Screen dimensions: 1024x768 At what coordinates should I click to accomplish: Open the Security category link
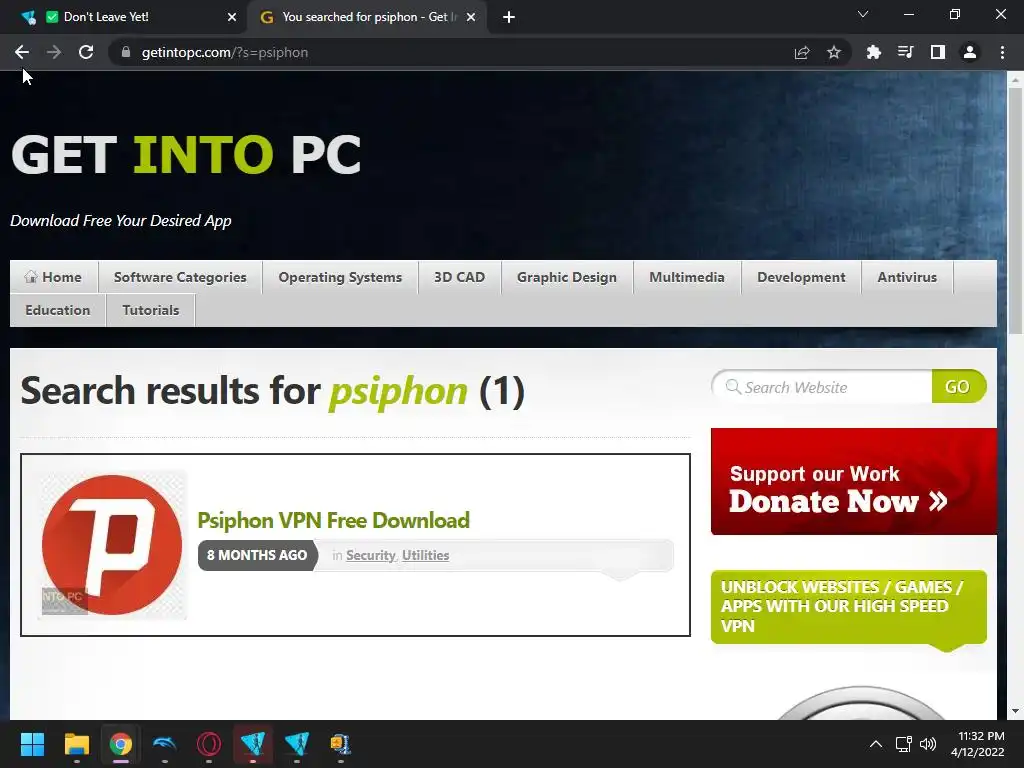click(370, 555)
